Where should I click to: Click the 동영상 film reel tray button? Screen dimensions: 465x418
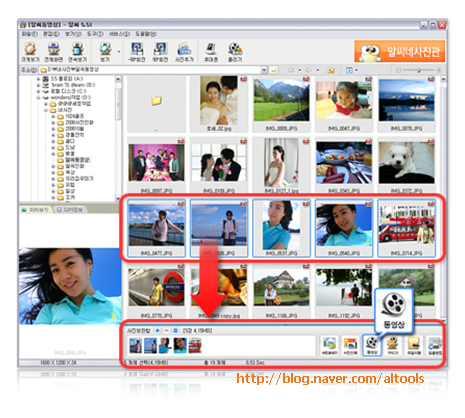[372, 345]
